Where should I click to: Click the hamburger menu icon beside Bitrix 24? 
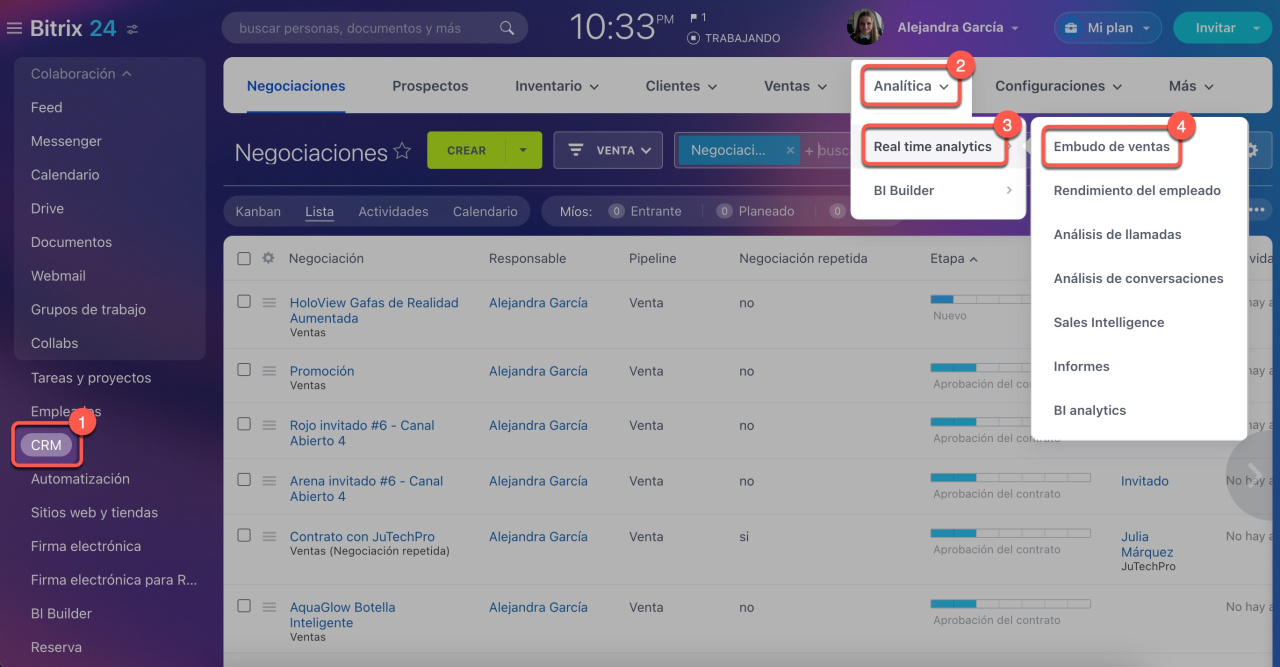coord(14,29)
